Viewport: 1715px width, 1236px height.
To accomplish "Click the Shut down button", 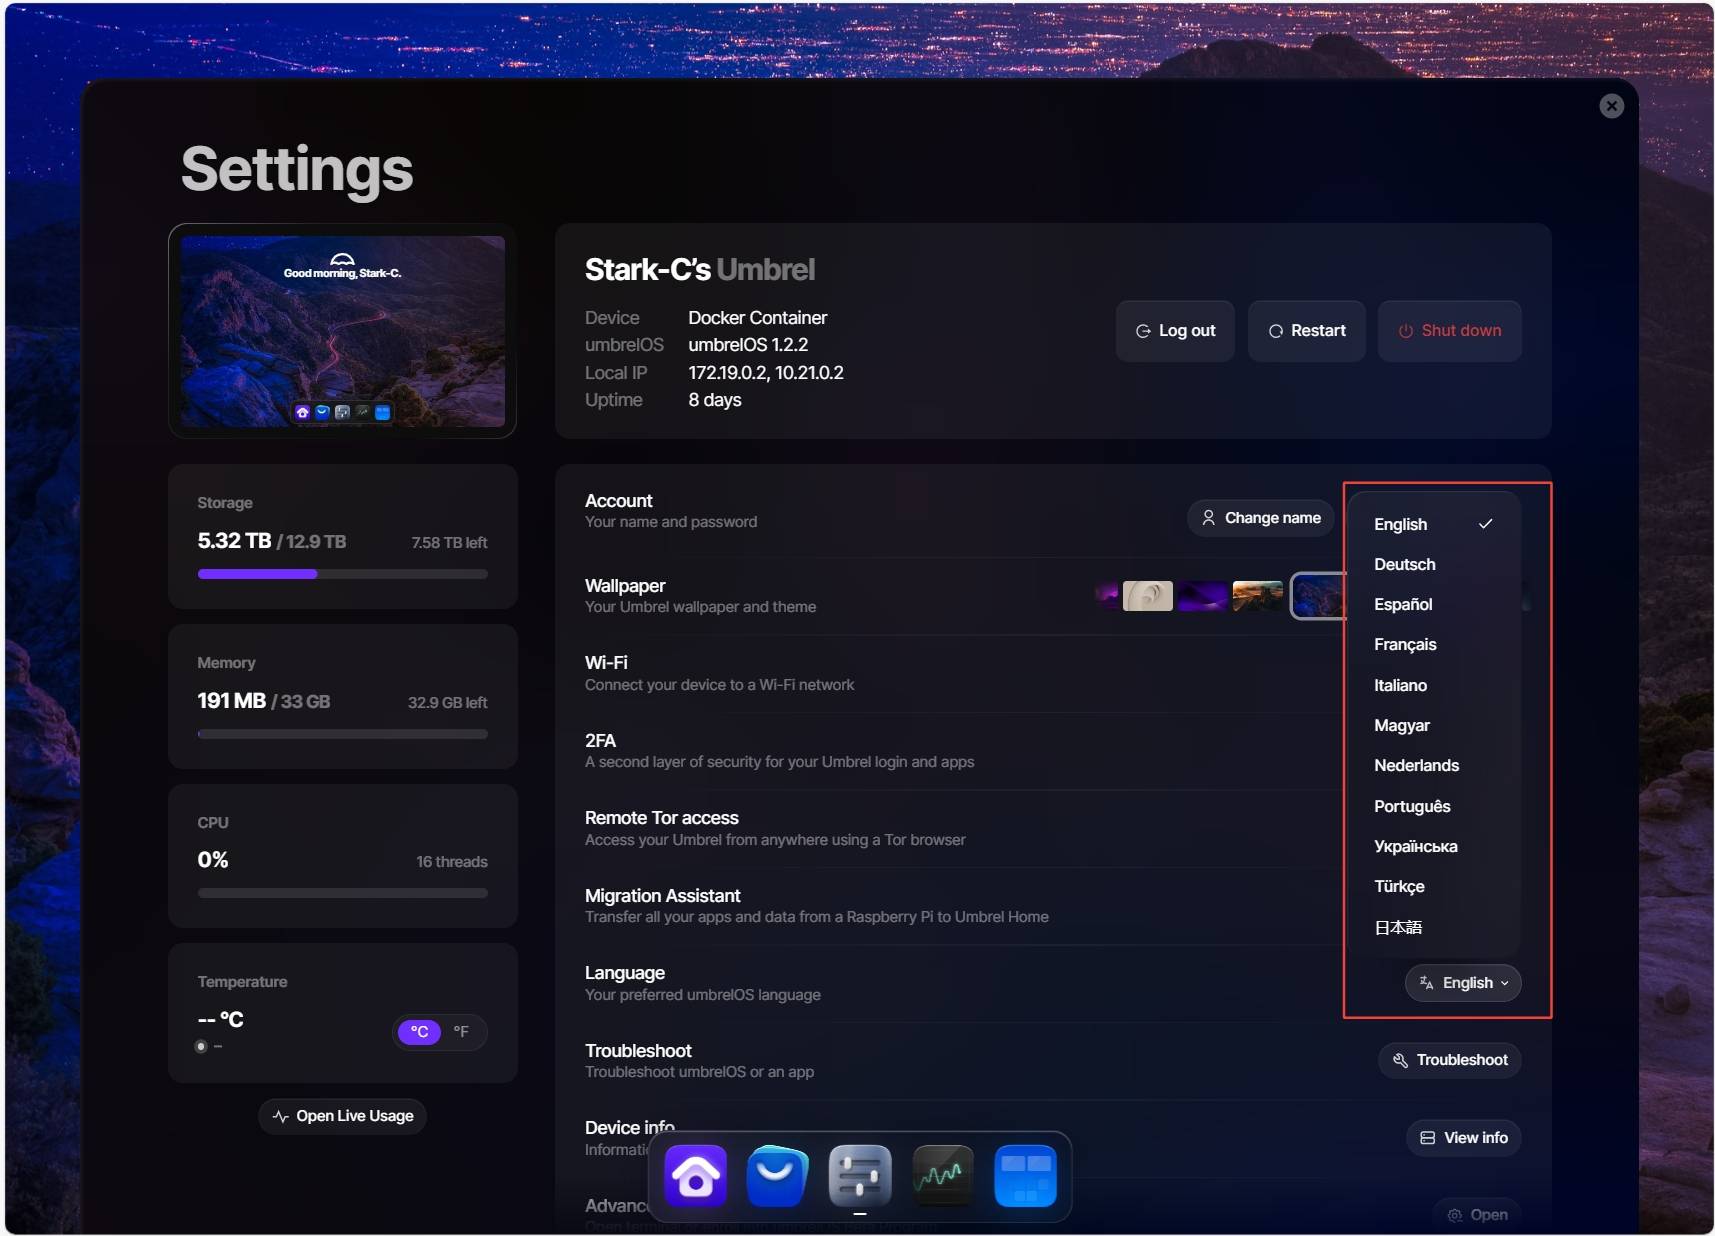I will [x=1450, y=331].
